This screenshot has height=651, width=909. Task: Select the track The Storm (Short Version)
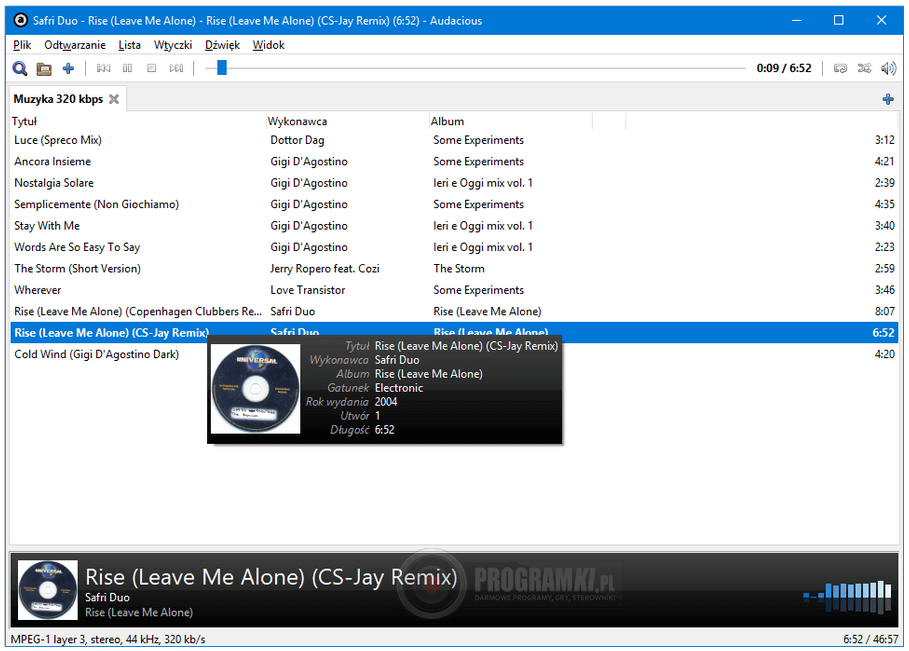pos(454,268)
